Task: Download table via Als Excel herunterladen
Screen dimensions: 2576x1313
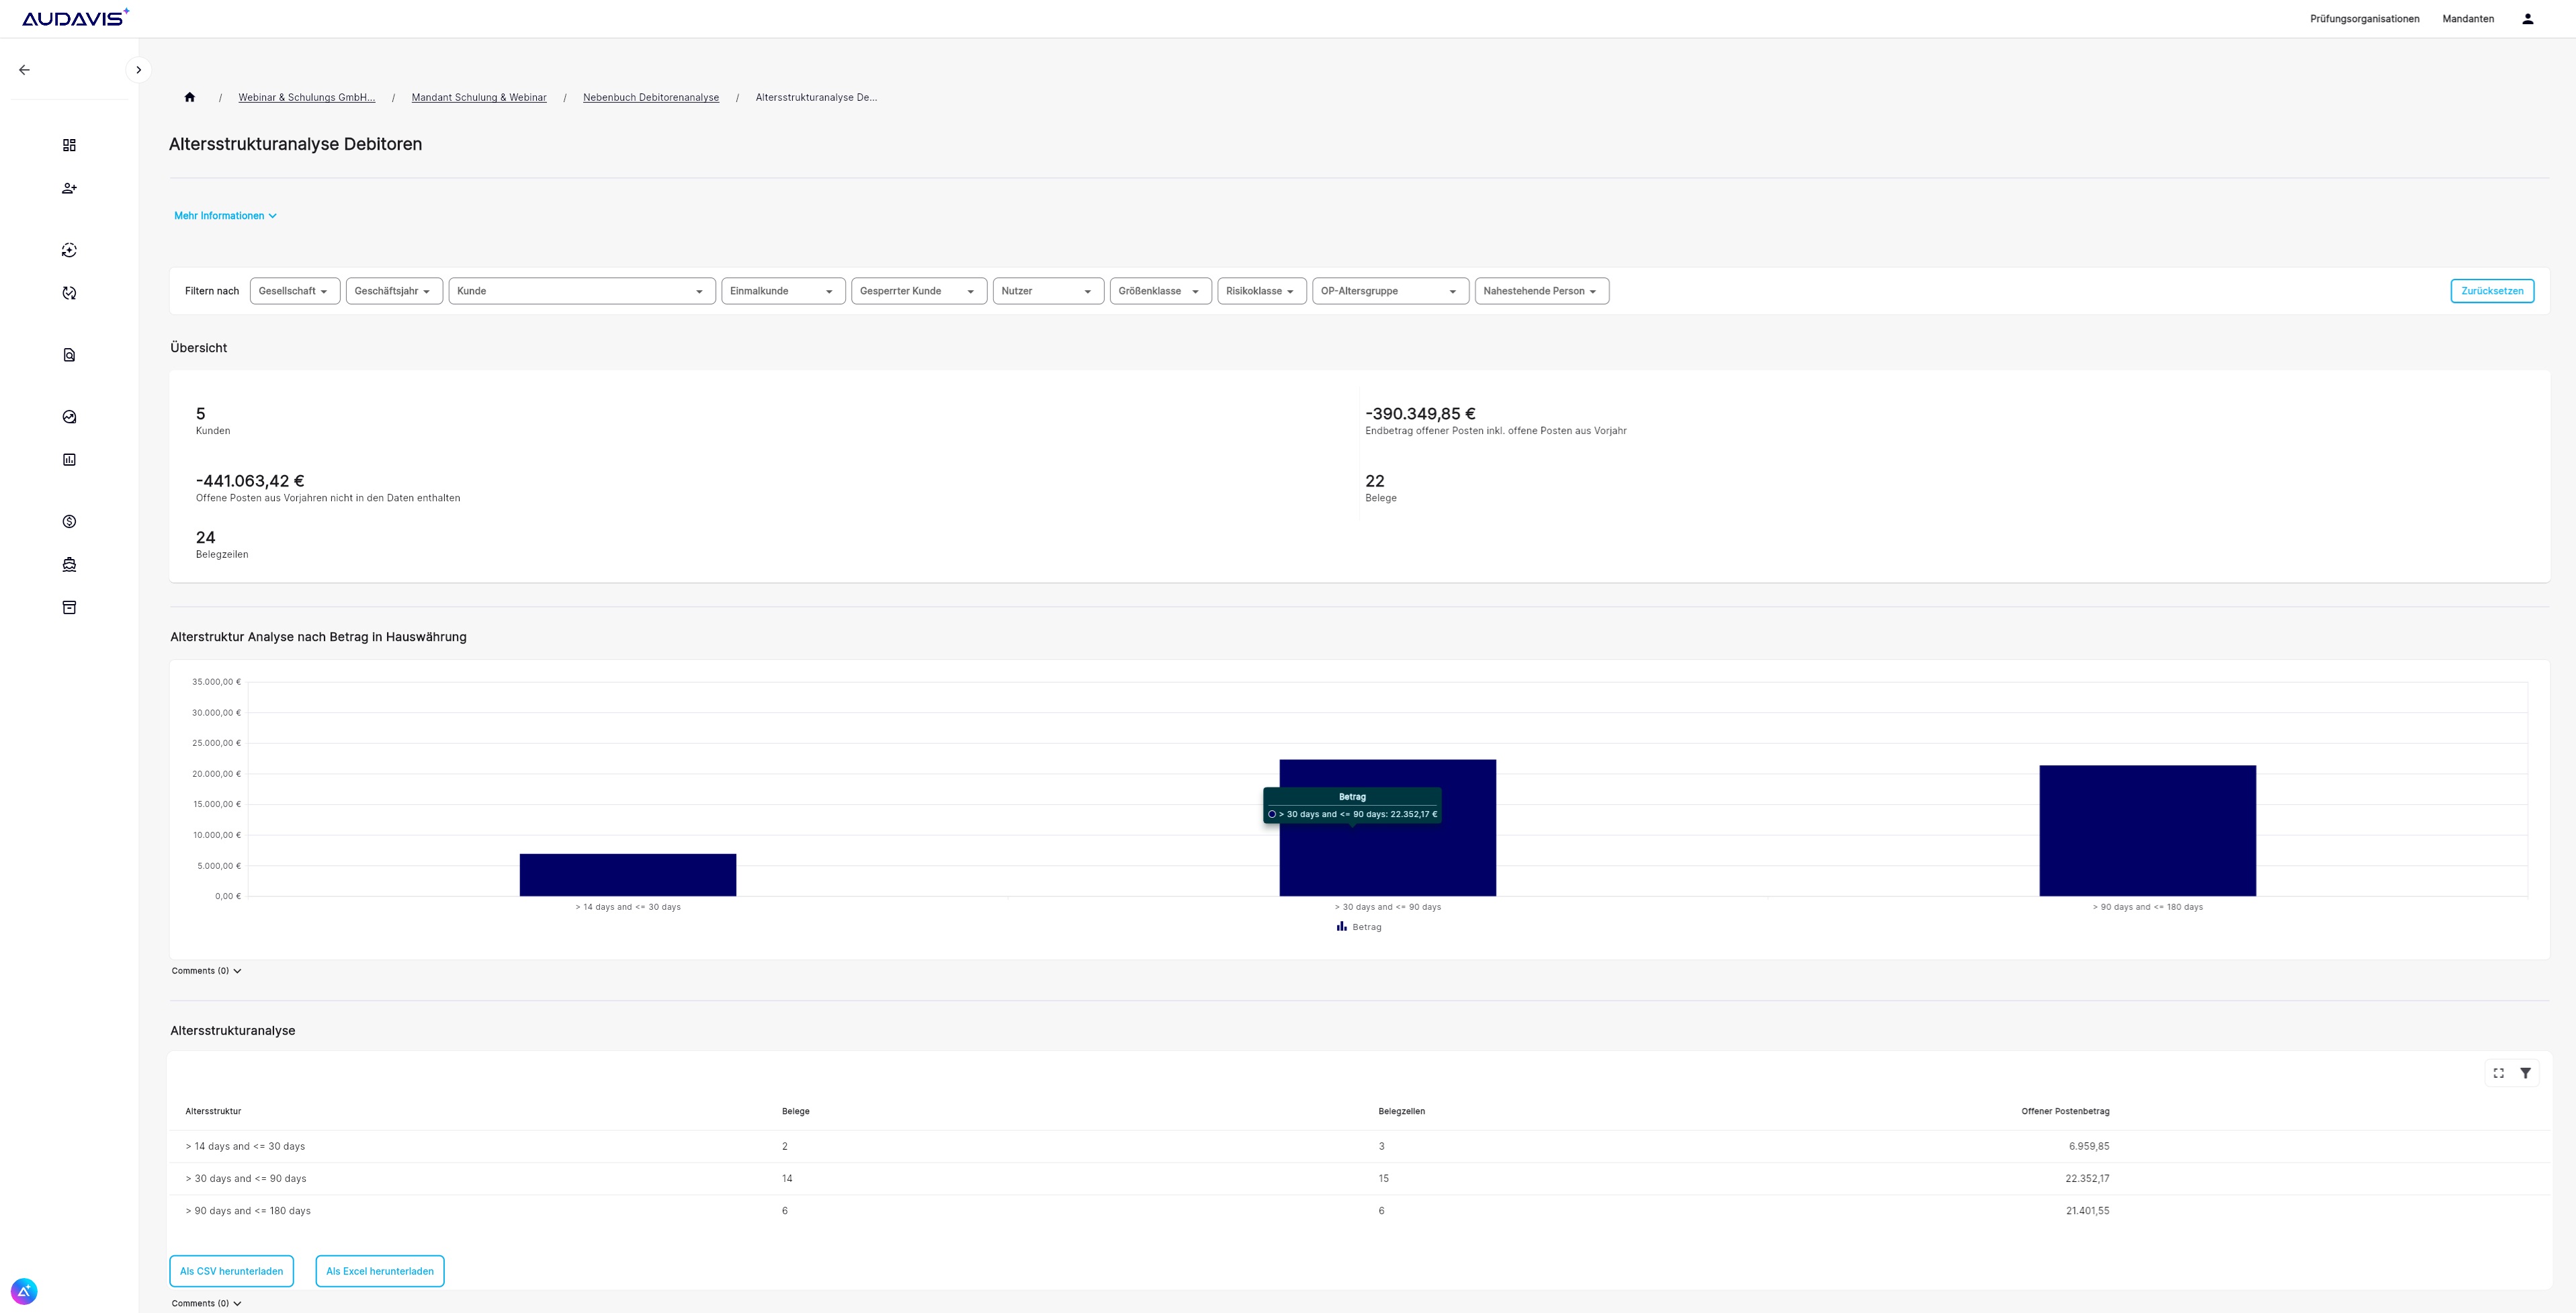Action: point(379,1271)
